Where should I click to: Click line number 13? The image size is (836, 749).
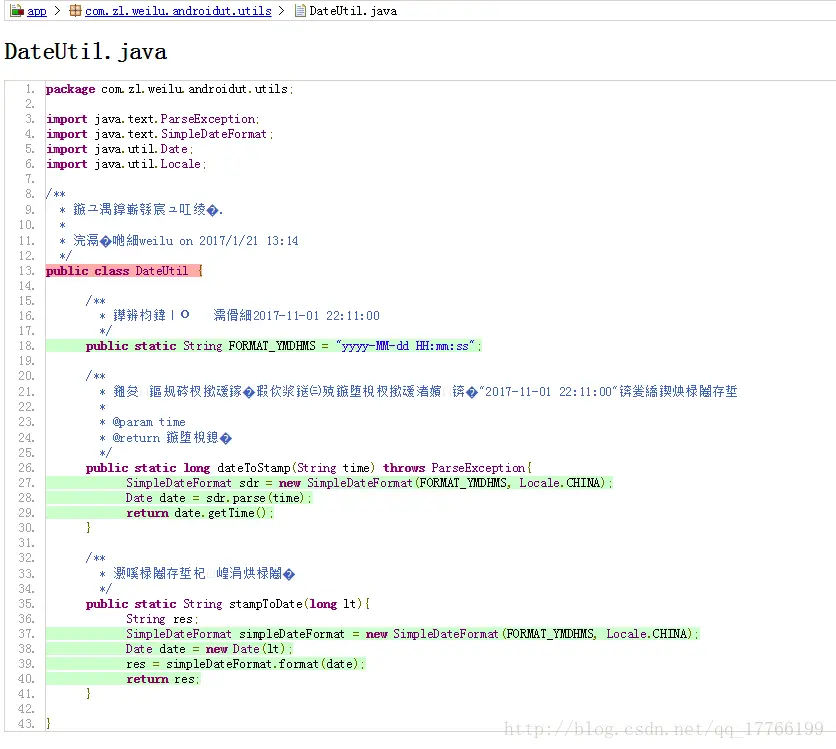(x=27, y=271)
